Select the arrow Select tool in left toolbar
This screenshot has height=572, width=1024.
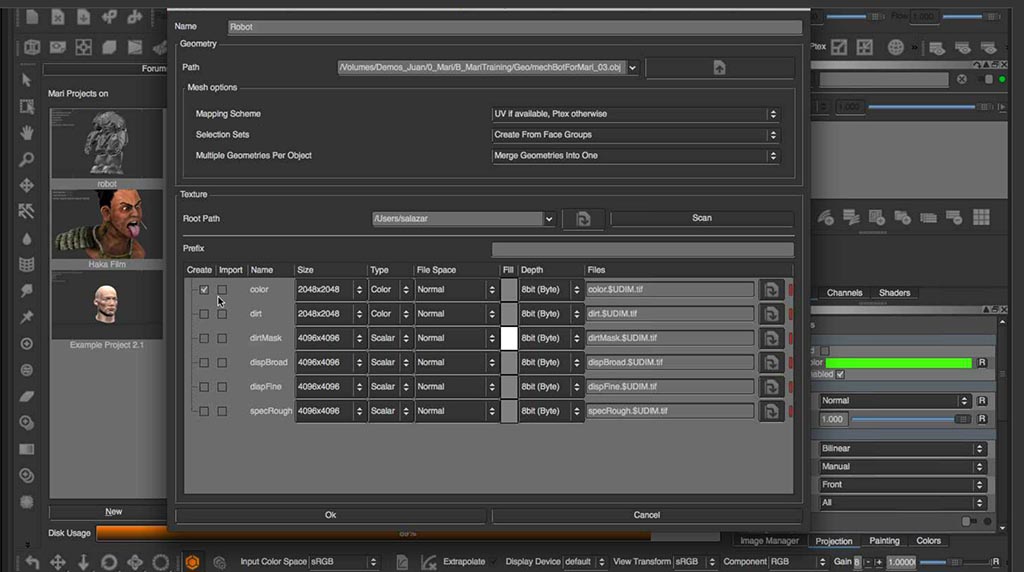coord(26,80)
